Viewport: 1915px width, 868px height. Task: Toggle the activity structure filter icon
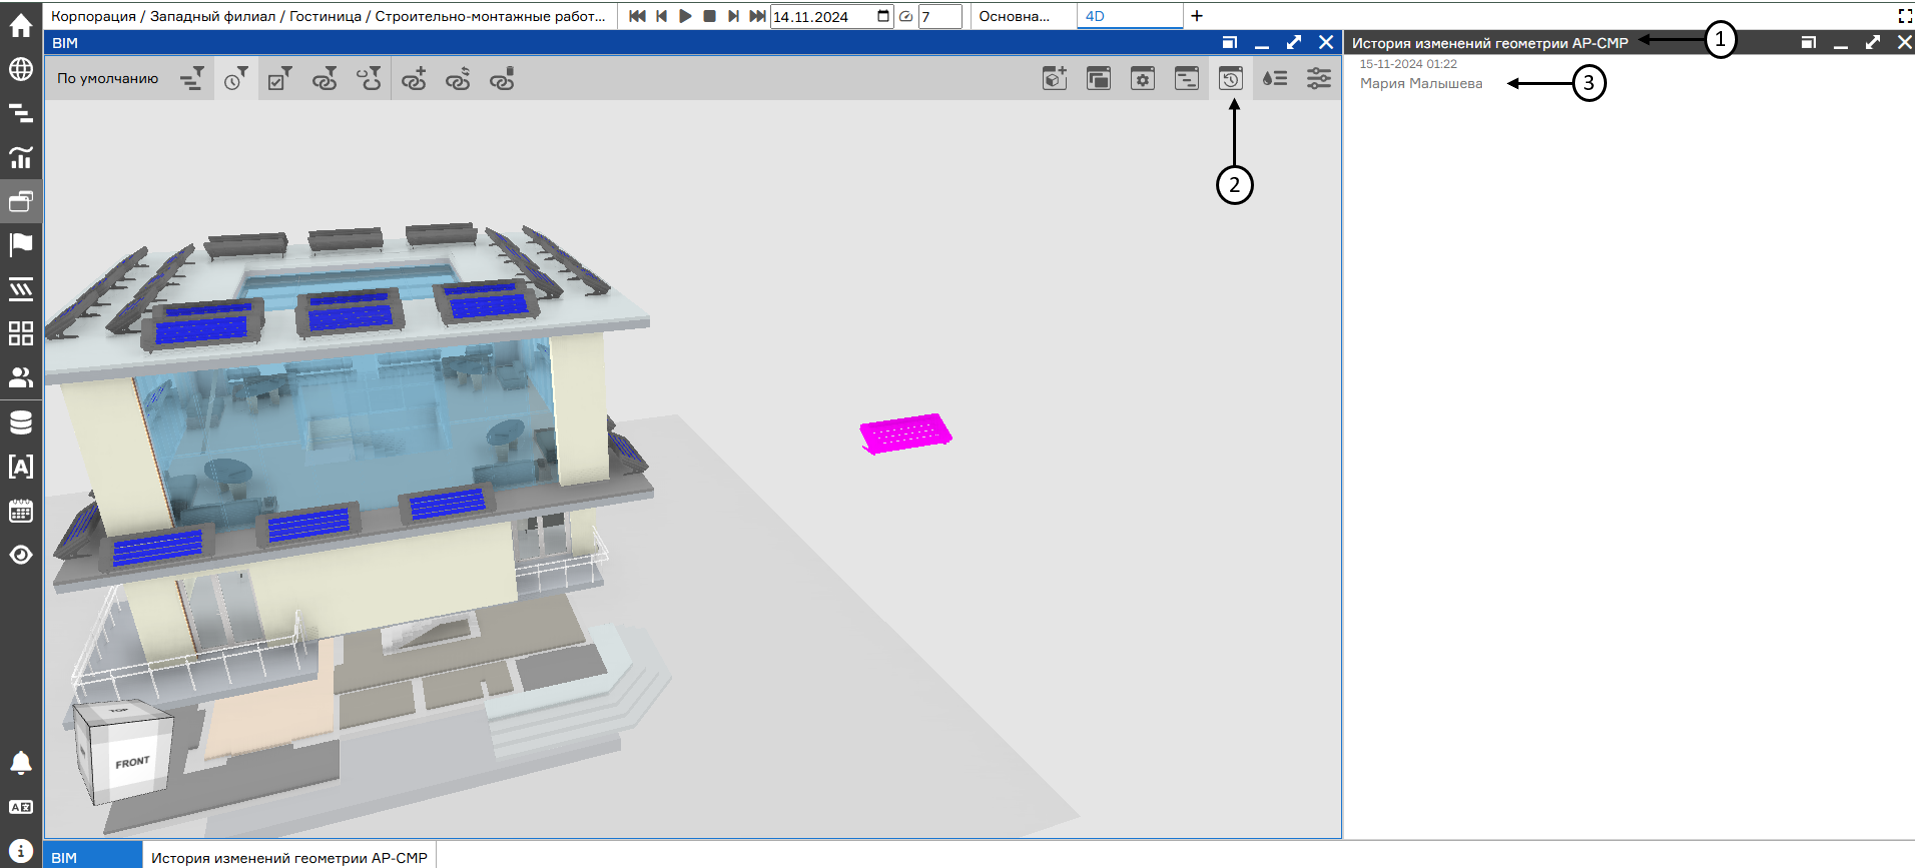tap(192, 79)
